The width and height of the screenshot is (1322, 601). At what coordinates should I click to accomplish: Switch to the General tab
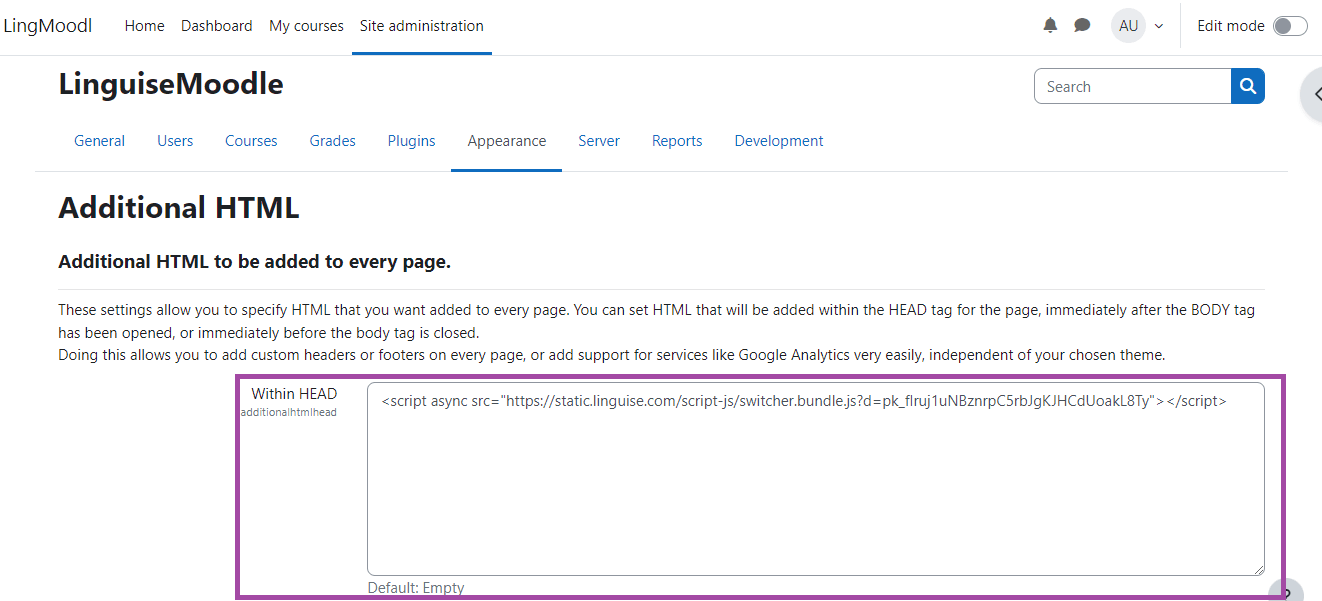pyautogui.click(x=99, y=141)
